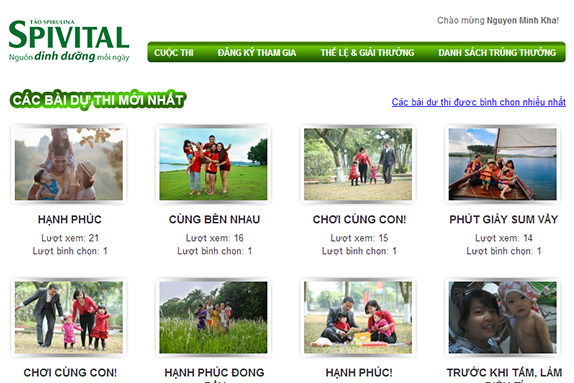View PHÚT GIÂY SUM VẦY boat photo
The image size is (574, 383).
tap(503, 164)
